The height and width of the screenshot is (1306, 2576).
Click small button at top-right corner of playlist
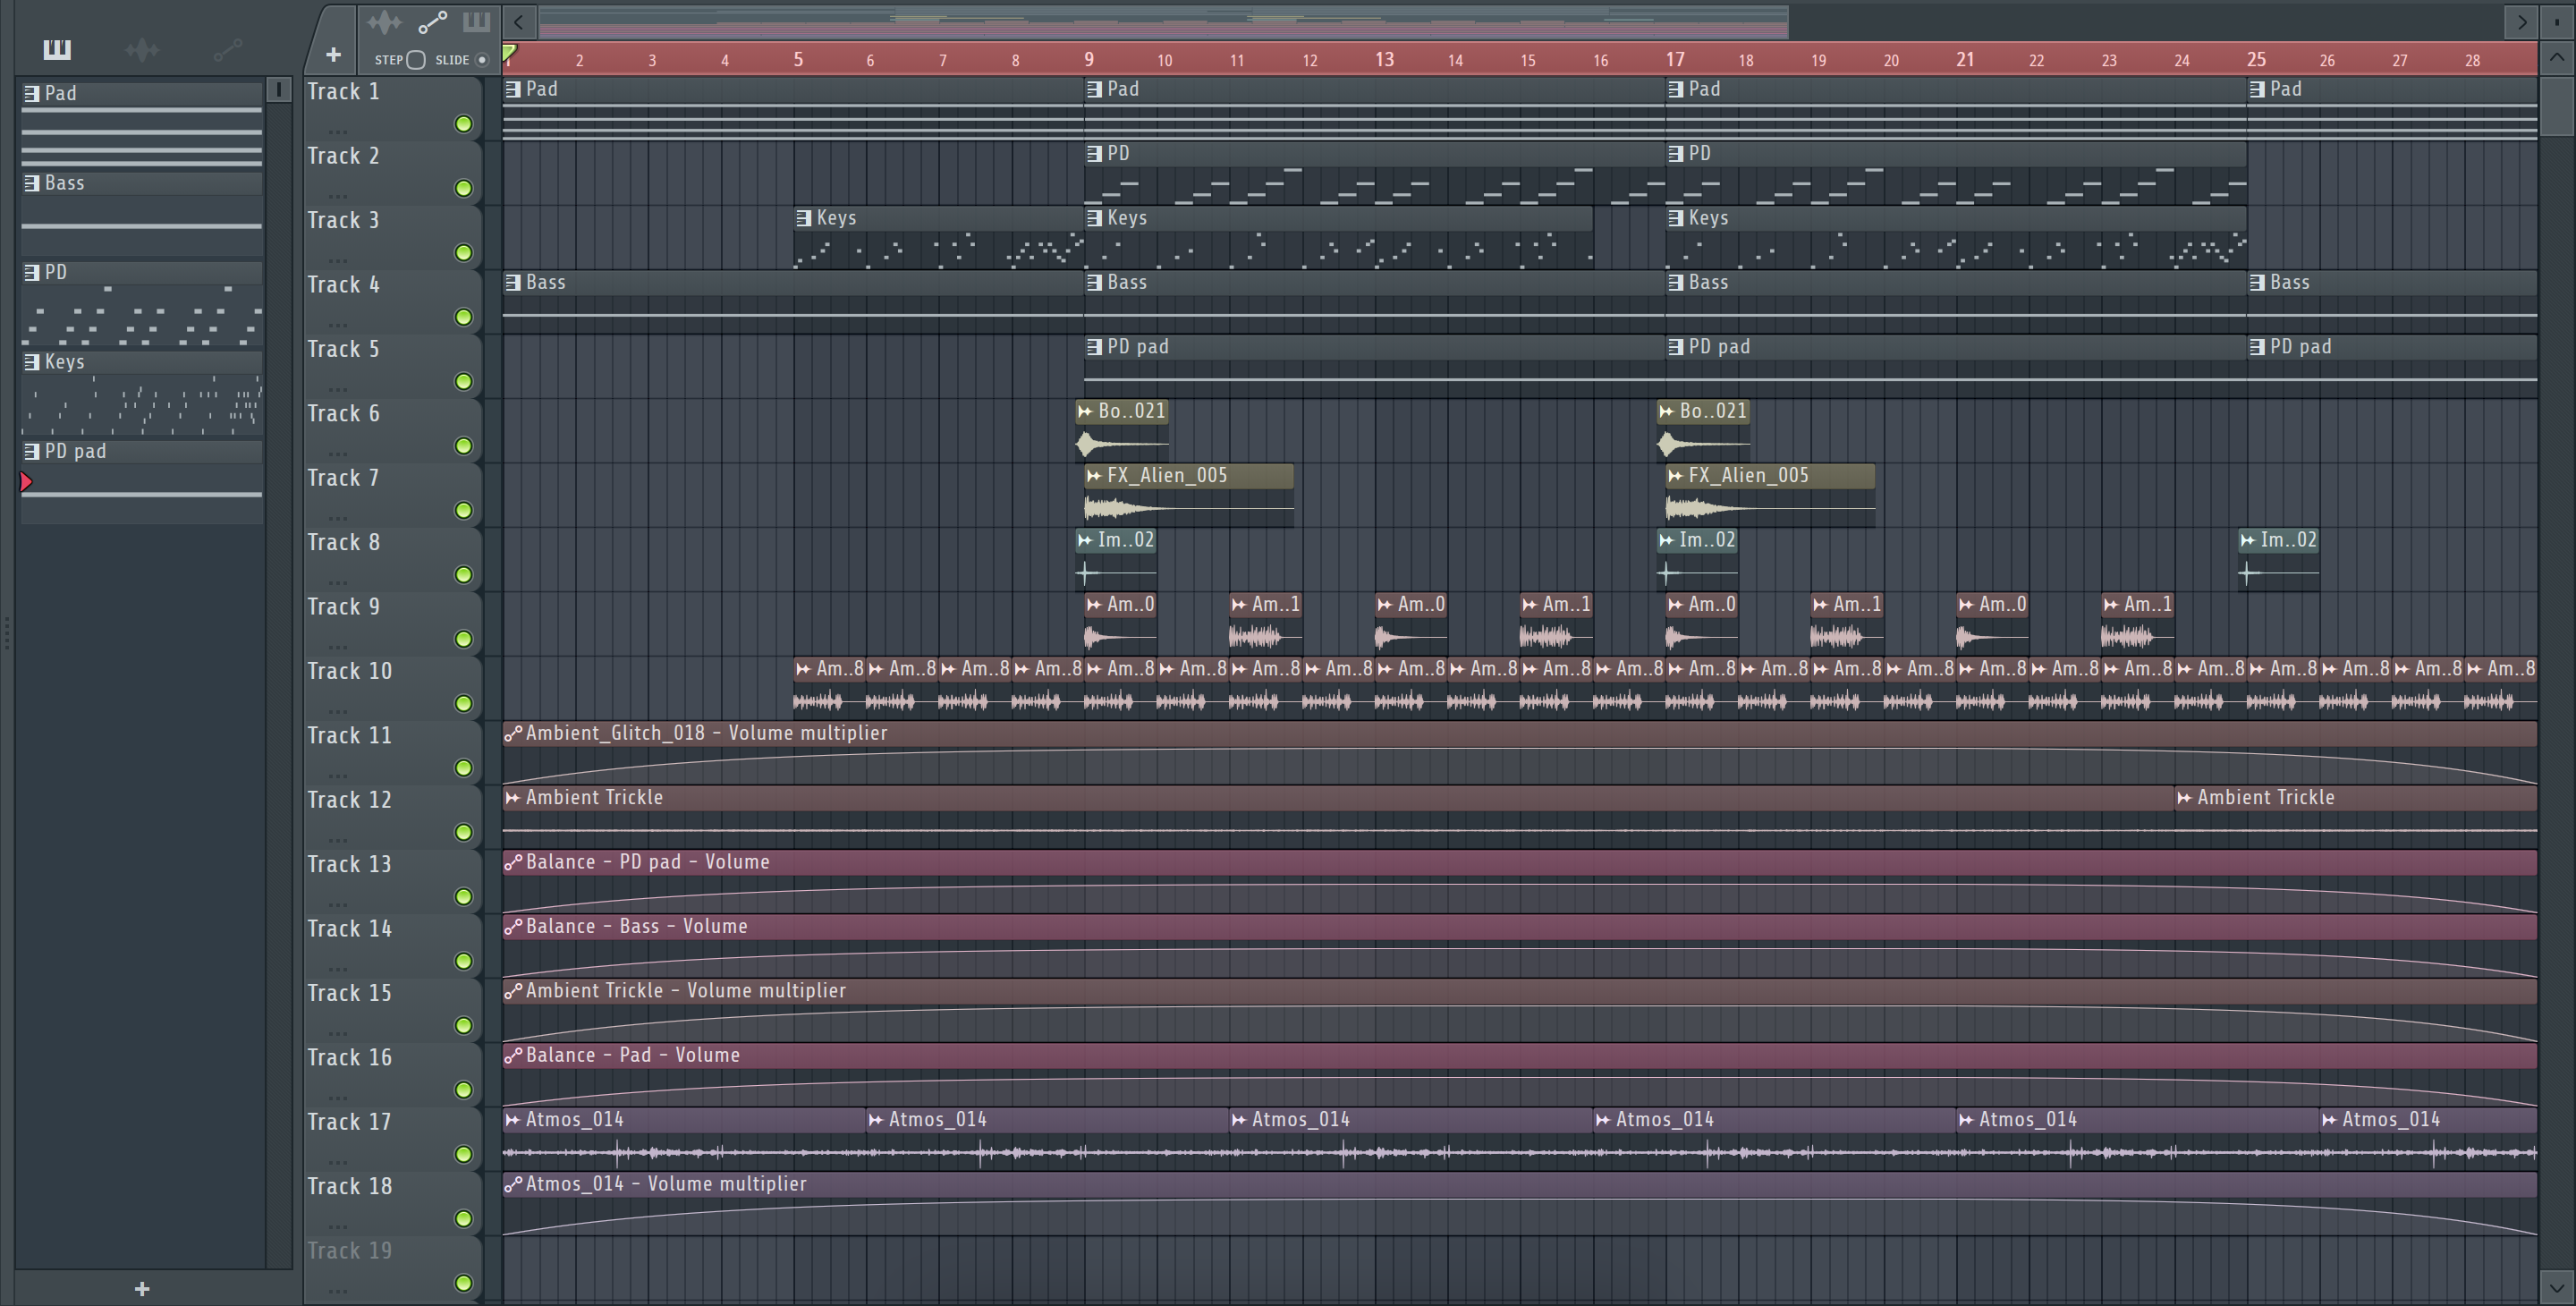point(2556,22)
